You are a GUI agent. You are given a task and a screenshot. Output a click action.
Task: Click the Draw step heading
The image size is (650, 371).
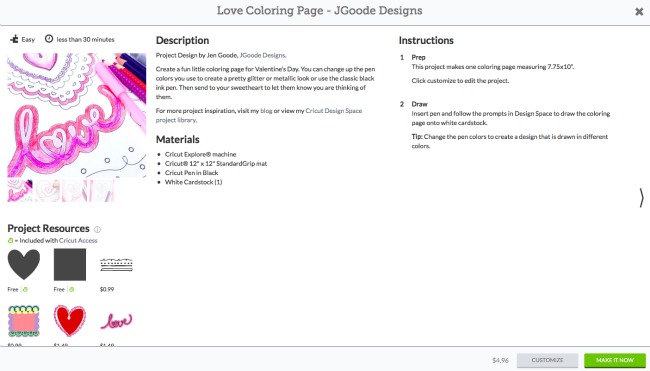[x=420, y=104]
